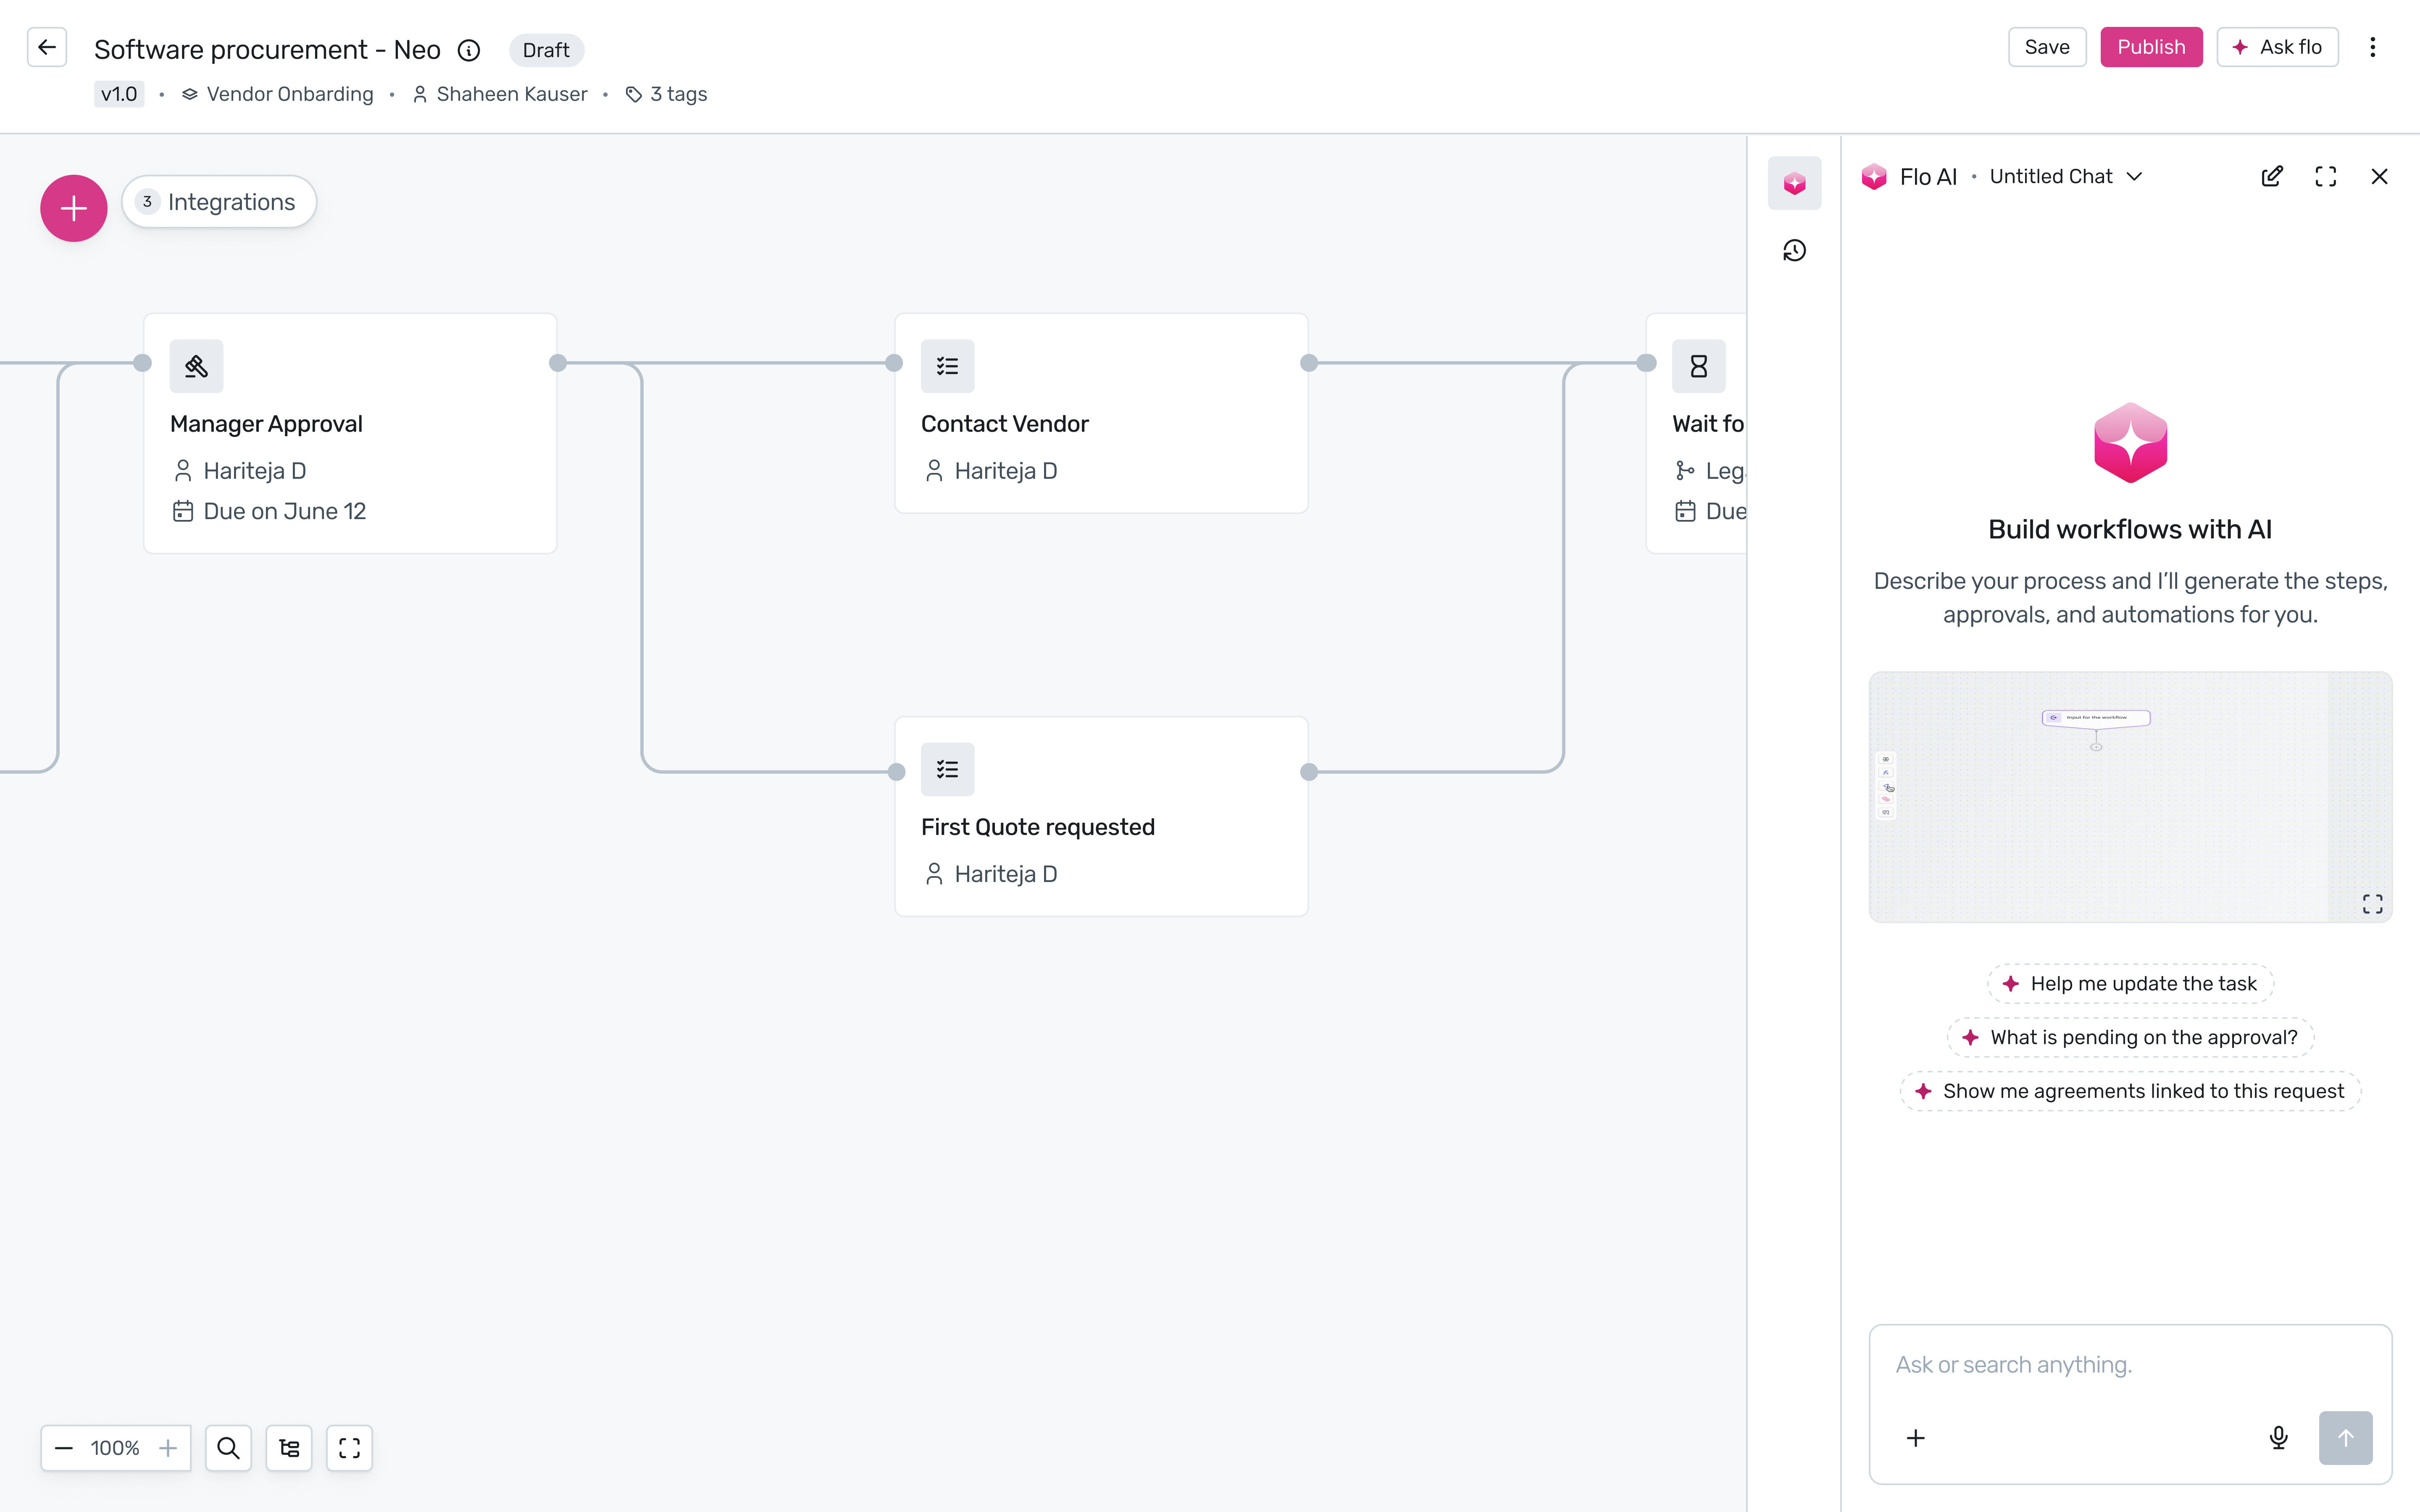Save the workflow

[x=2047, y=47]
